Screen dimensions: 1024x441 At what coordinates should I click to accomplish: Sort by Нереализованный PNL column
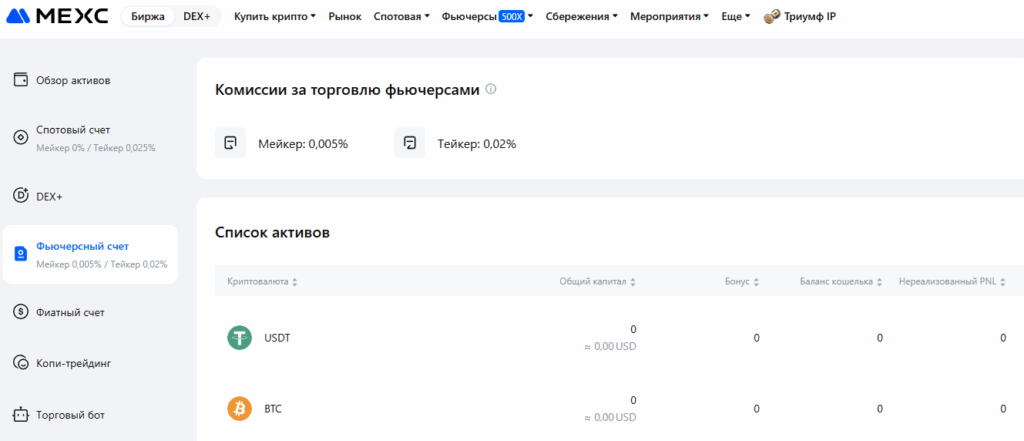[x=952, y=282]
